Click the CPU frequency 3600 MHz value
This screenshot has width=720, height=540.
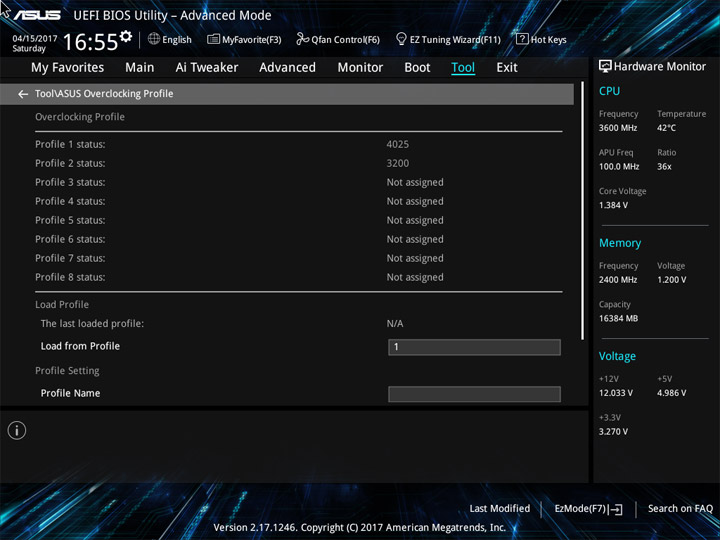618,128
